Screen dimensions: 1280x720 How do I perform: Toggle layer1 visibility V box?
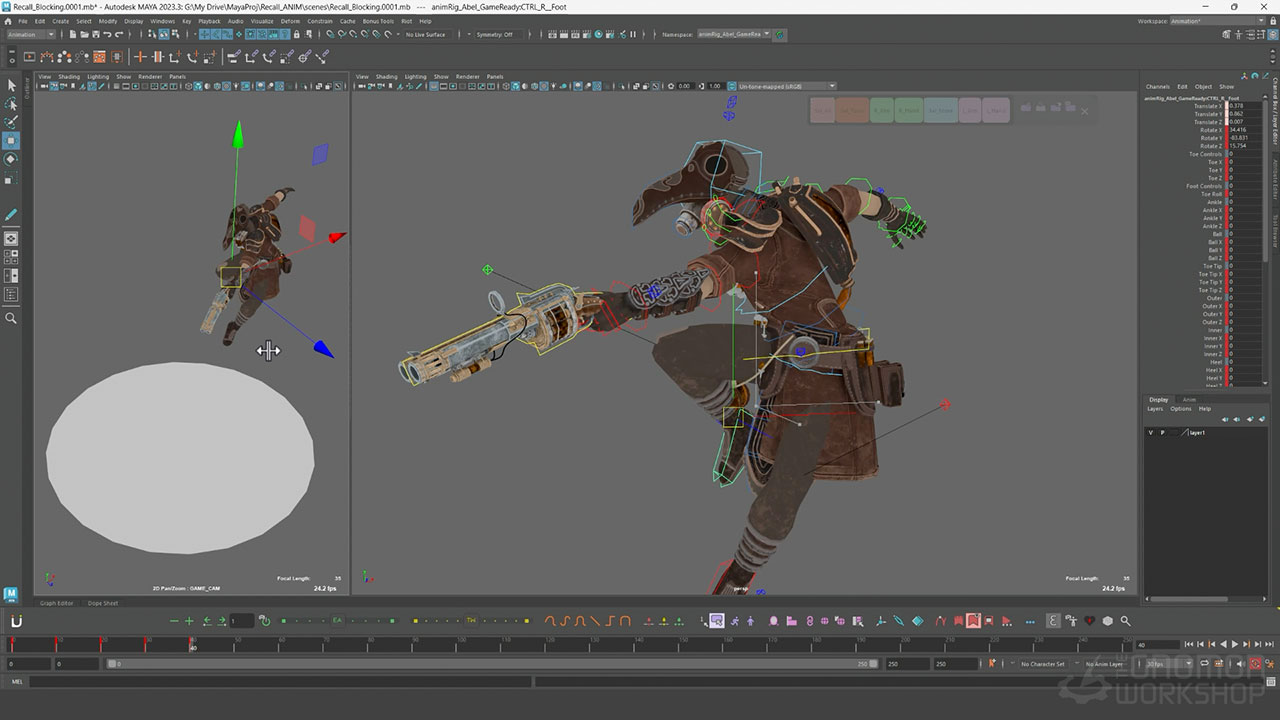[1150, 433]
